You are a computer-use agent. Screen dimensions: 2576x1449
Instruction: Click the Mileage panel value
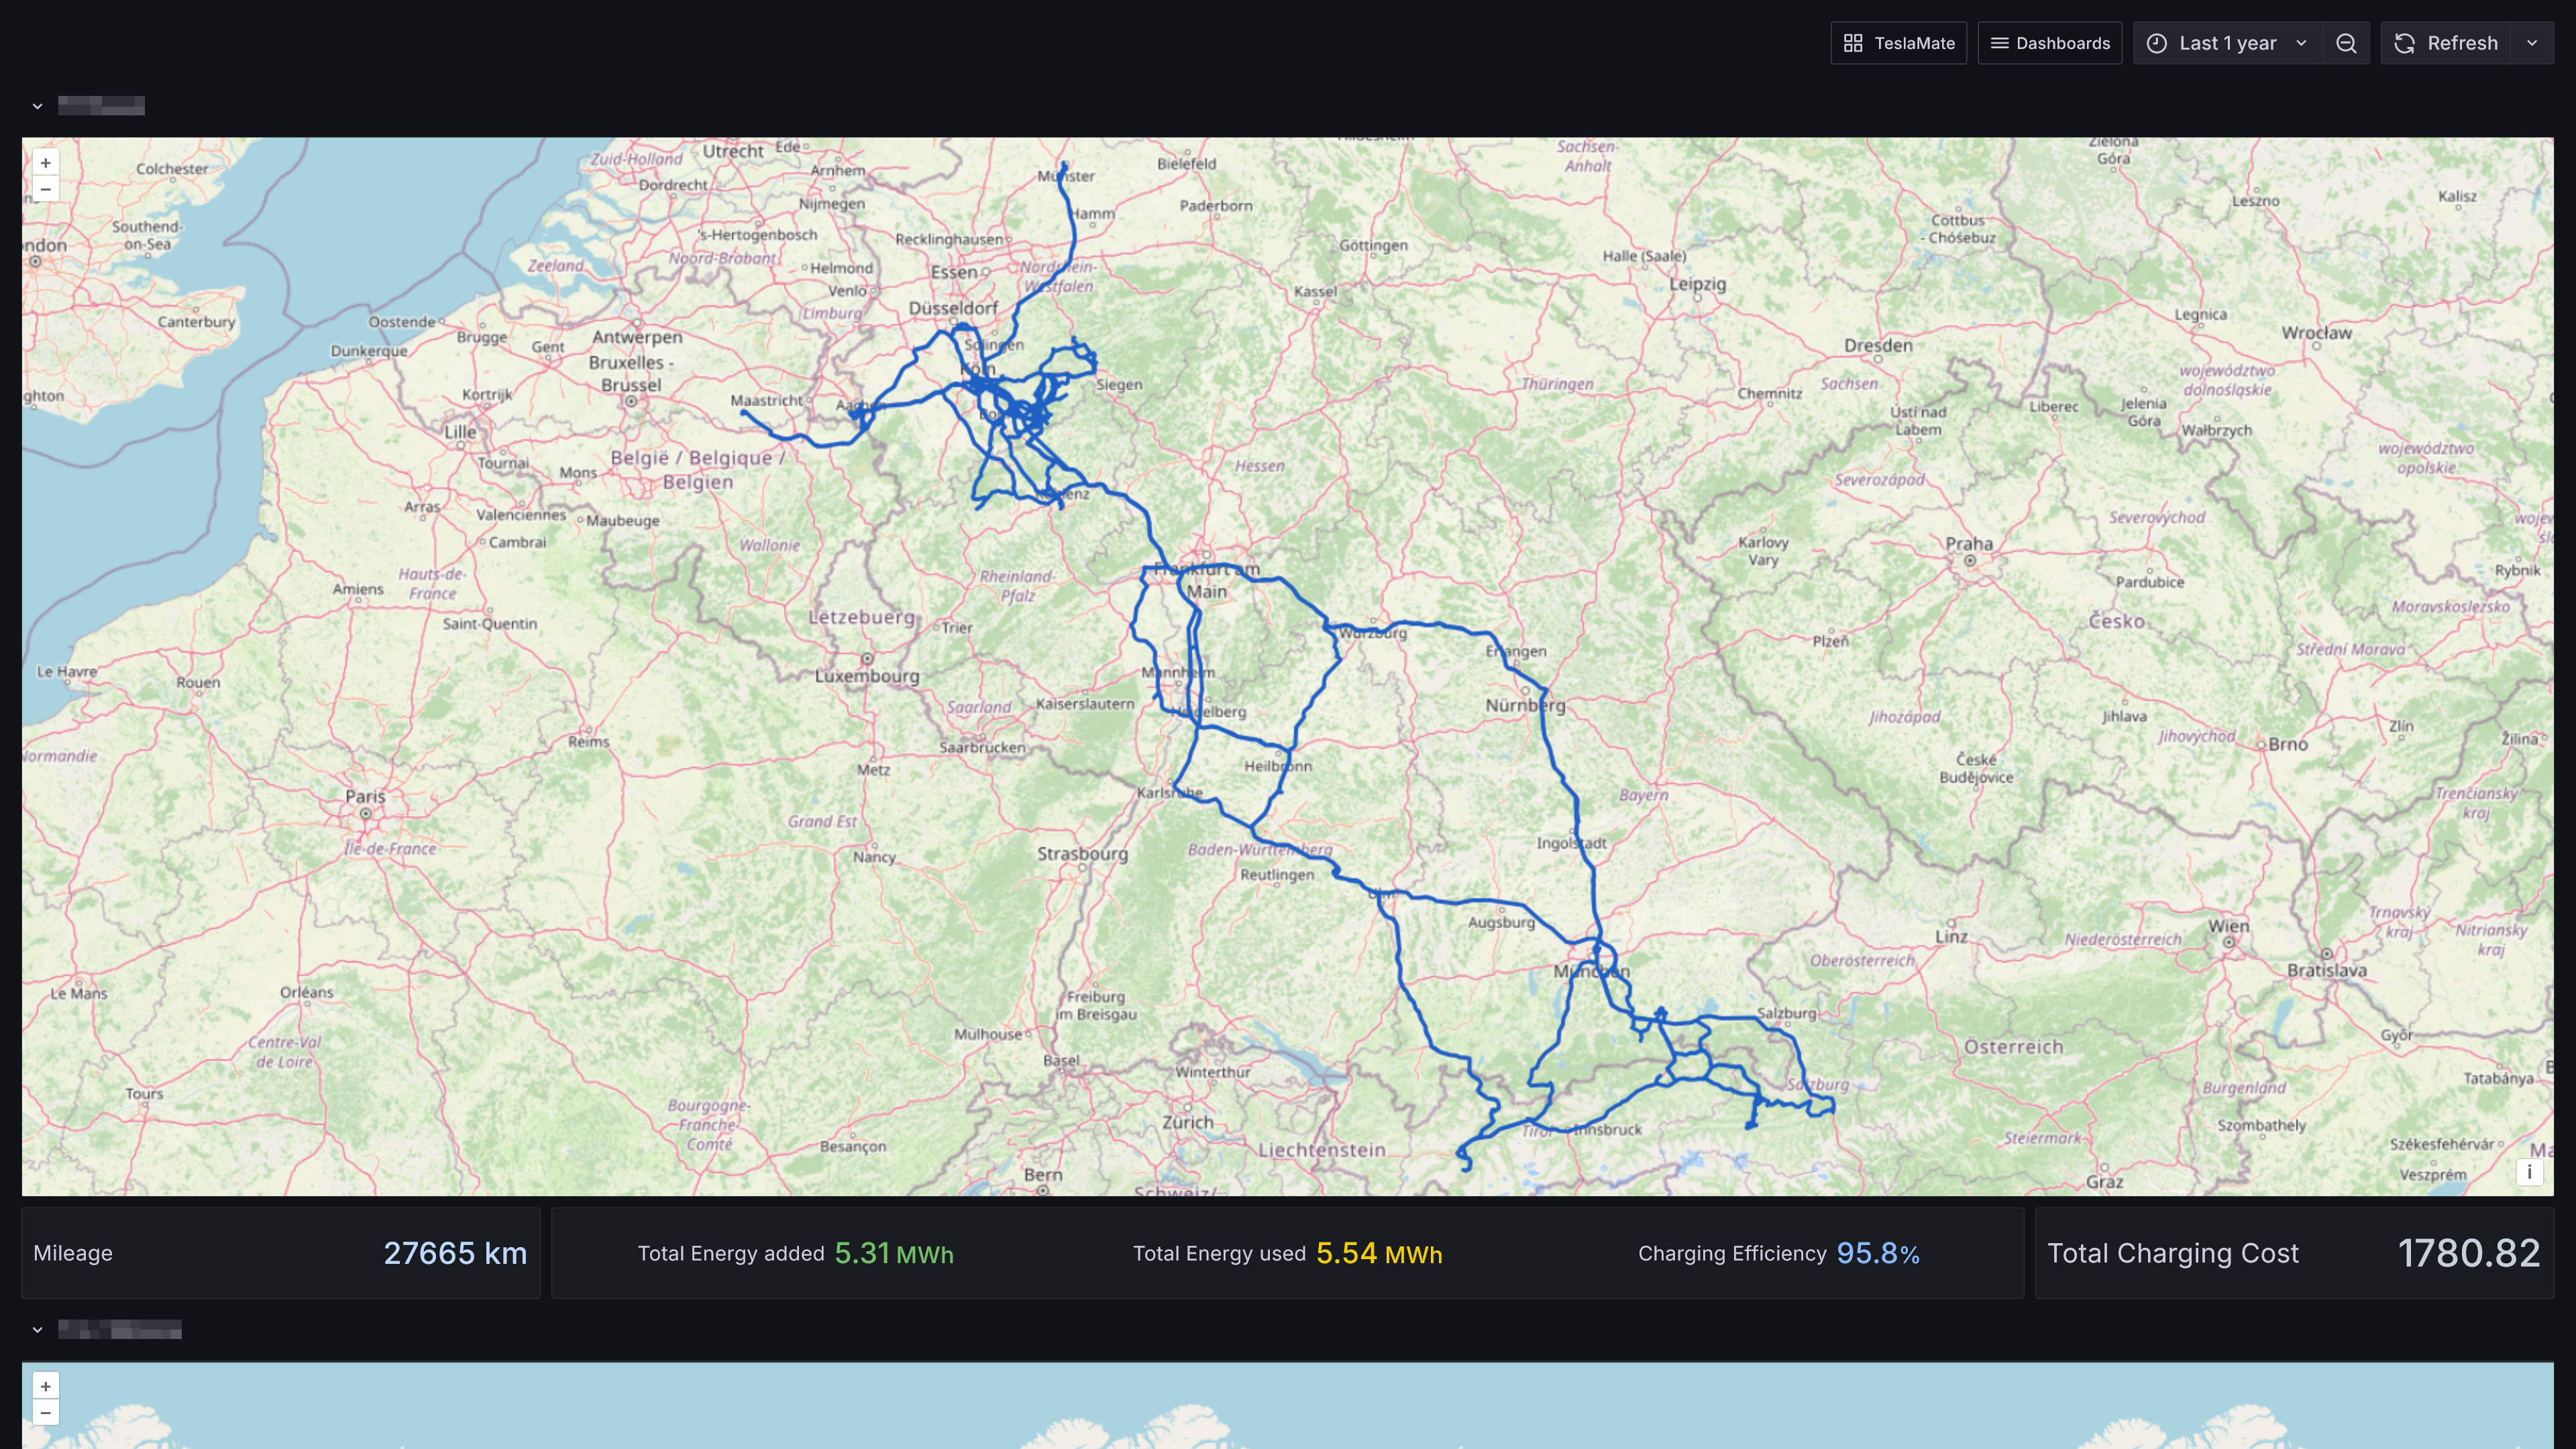coord(454,1253)
